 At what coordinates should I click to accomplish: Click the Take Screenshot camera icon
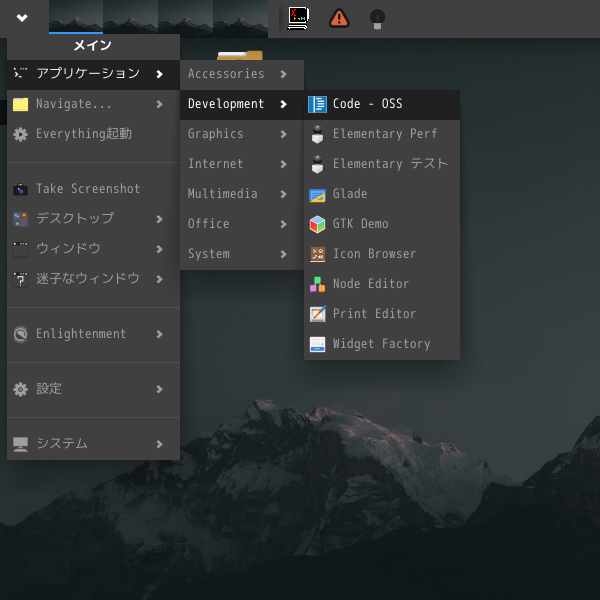20,189
